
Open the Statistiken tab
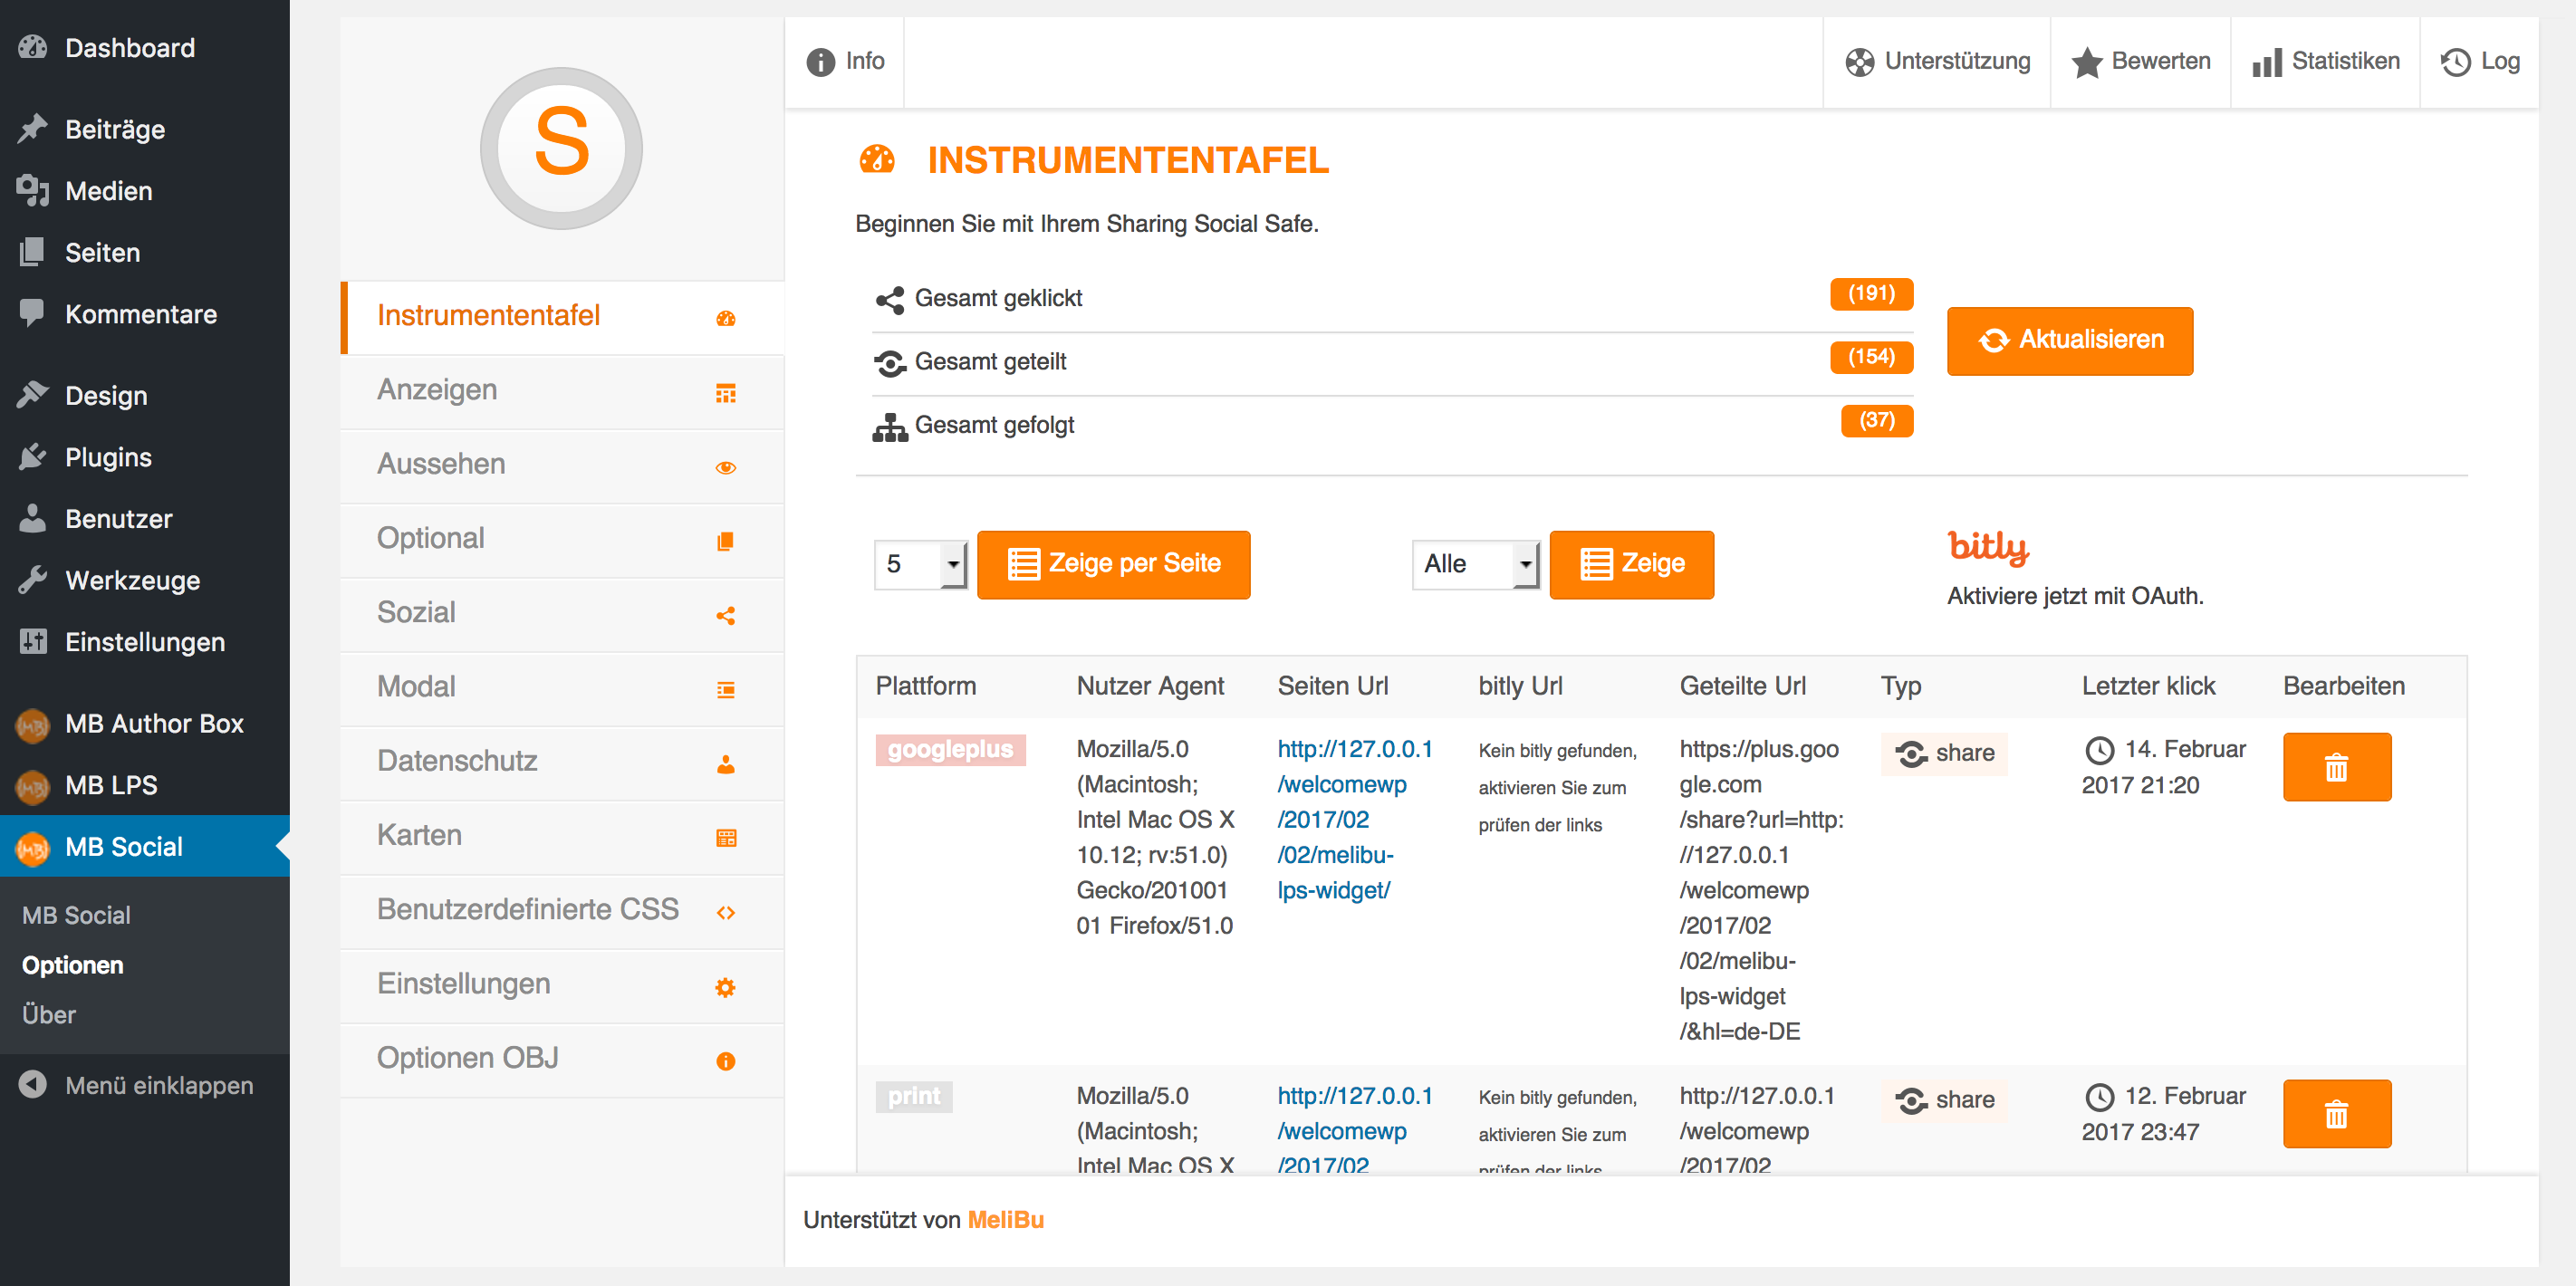(x=2326, y=62)
